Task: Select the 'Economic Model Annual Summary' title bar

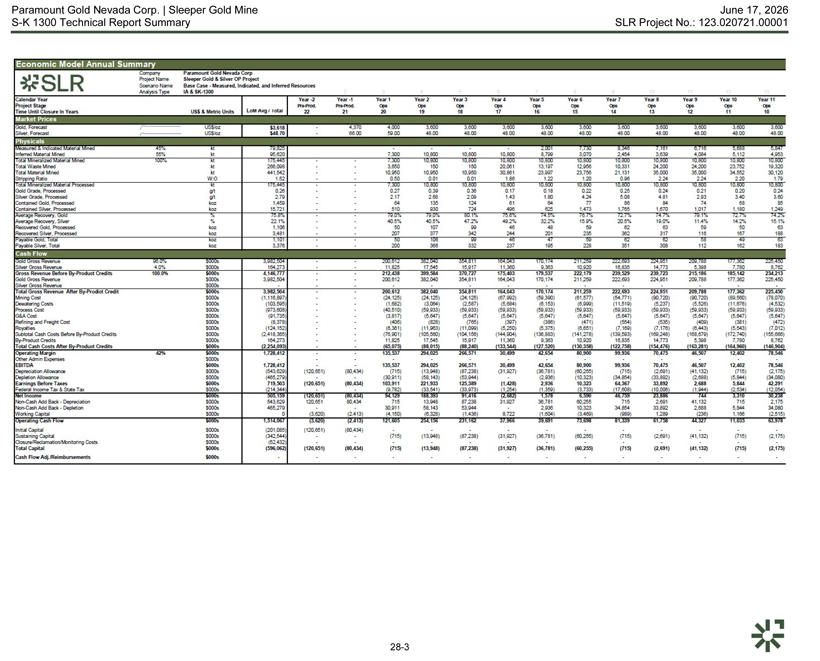Action: (x=400, y=64)
